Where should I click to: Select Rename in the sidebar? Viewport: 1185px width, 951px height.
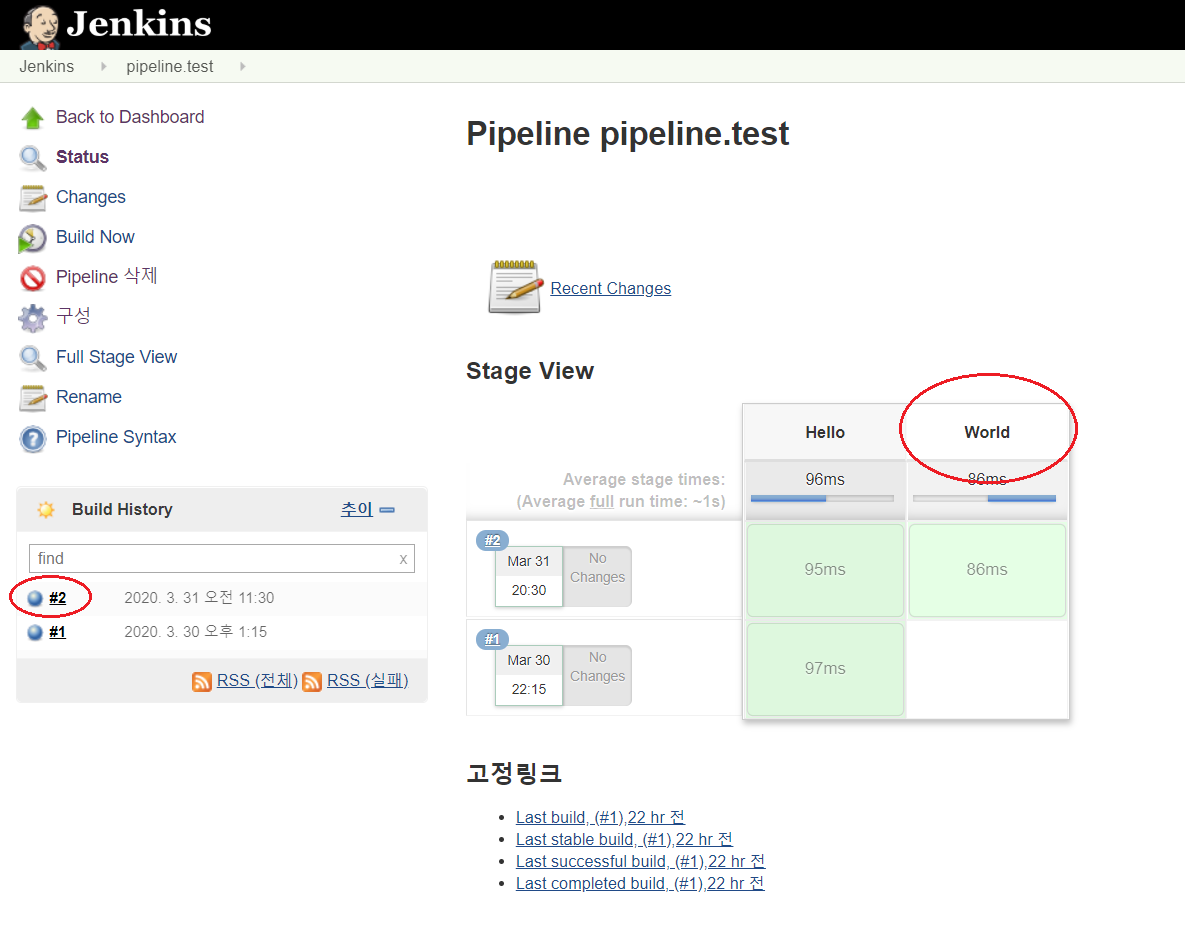click(x=88, y=397)
